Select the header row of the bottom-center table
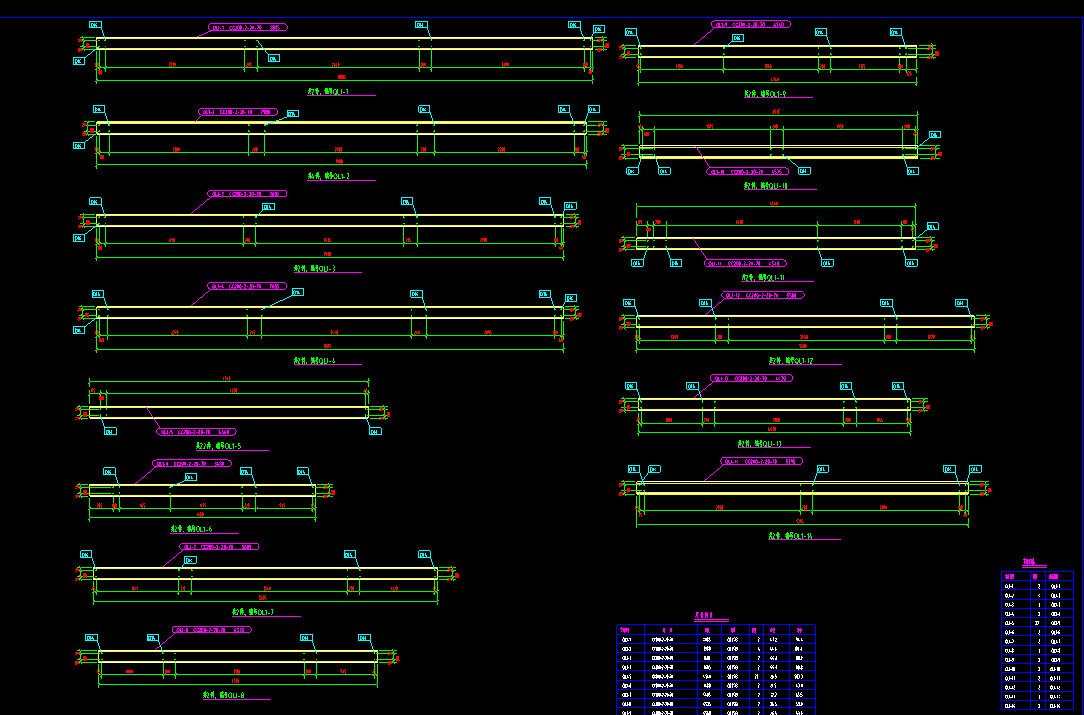This screenshot has width=1084, height=715. tap(715, 629)
